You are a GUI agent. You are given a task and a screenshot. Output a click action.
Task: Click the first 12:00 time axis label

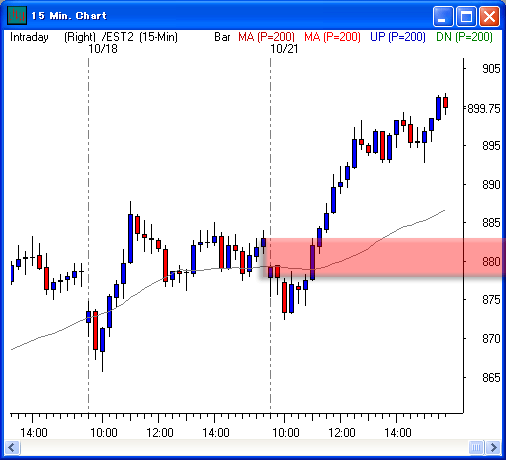pos(160,433)
